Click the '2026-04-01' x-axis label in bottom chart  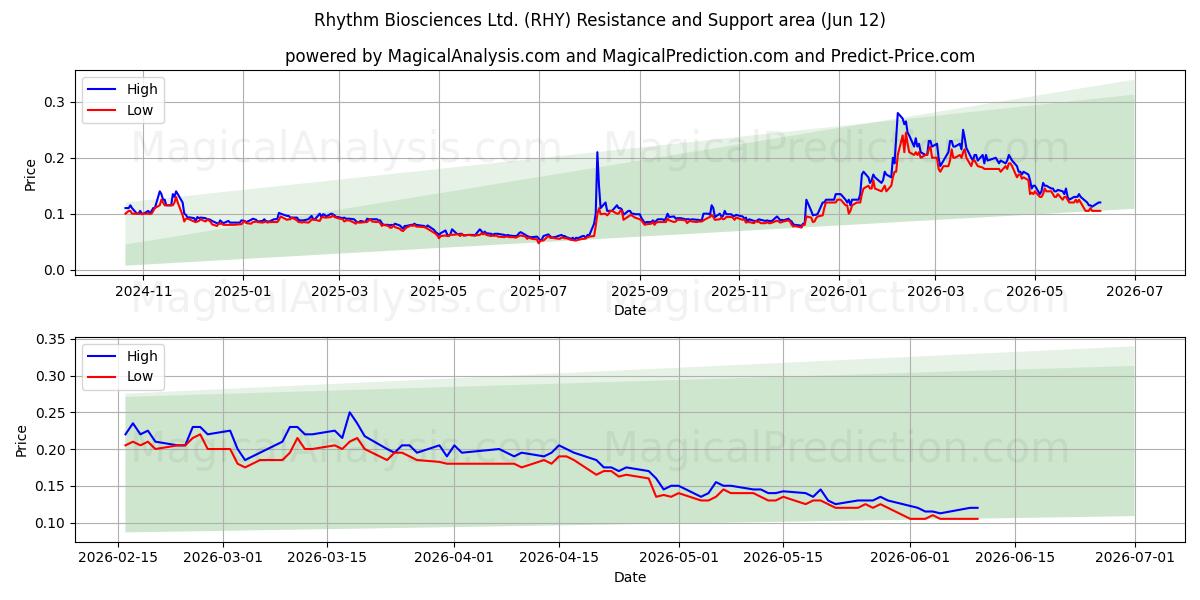pyautogui.click(x=454, y=557)
